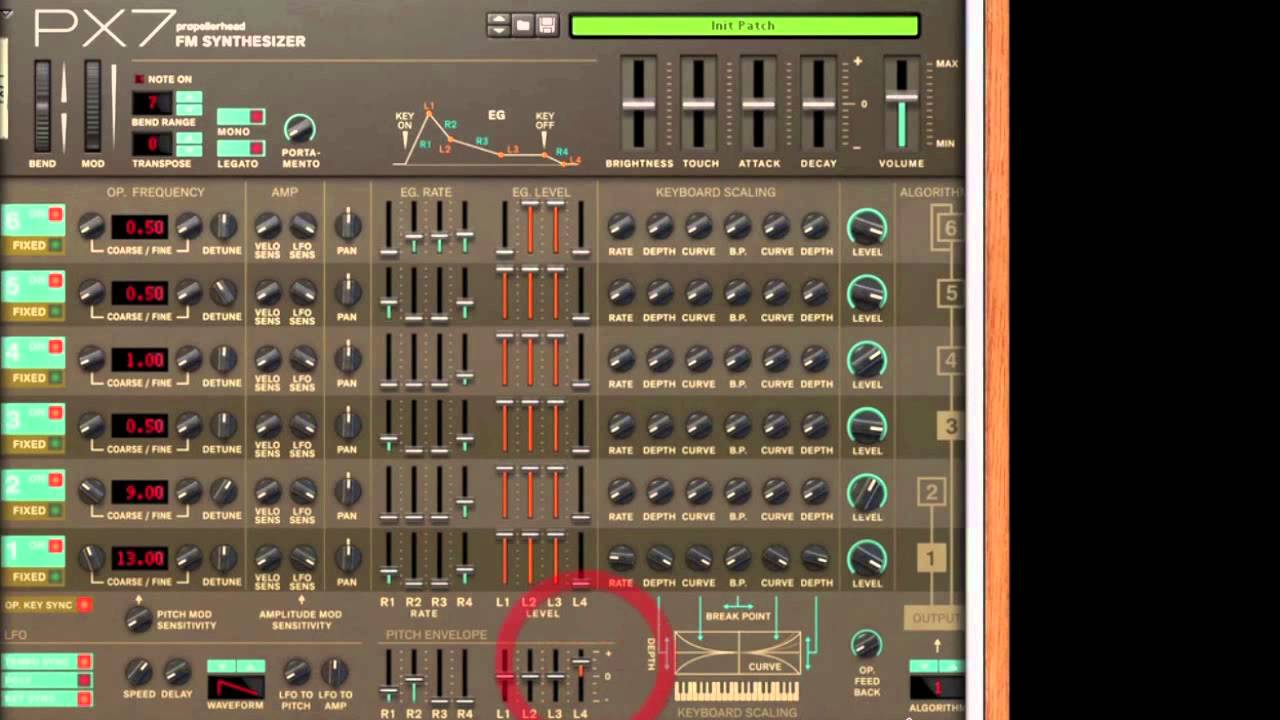Click operator 6 Detune knob
This screenshot has width=1280, height=720.
click(223, 226)
